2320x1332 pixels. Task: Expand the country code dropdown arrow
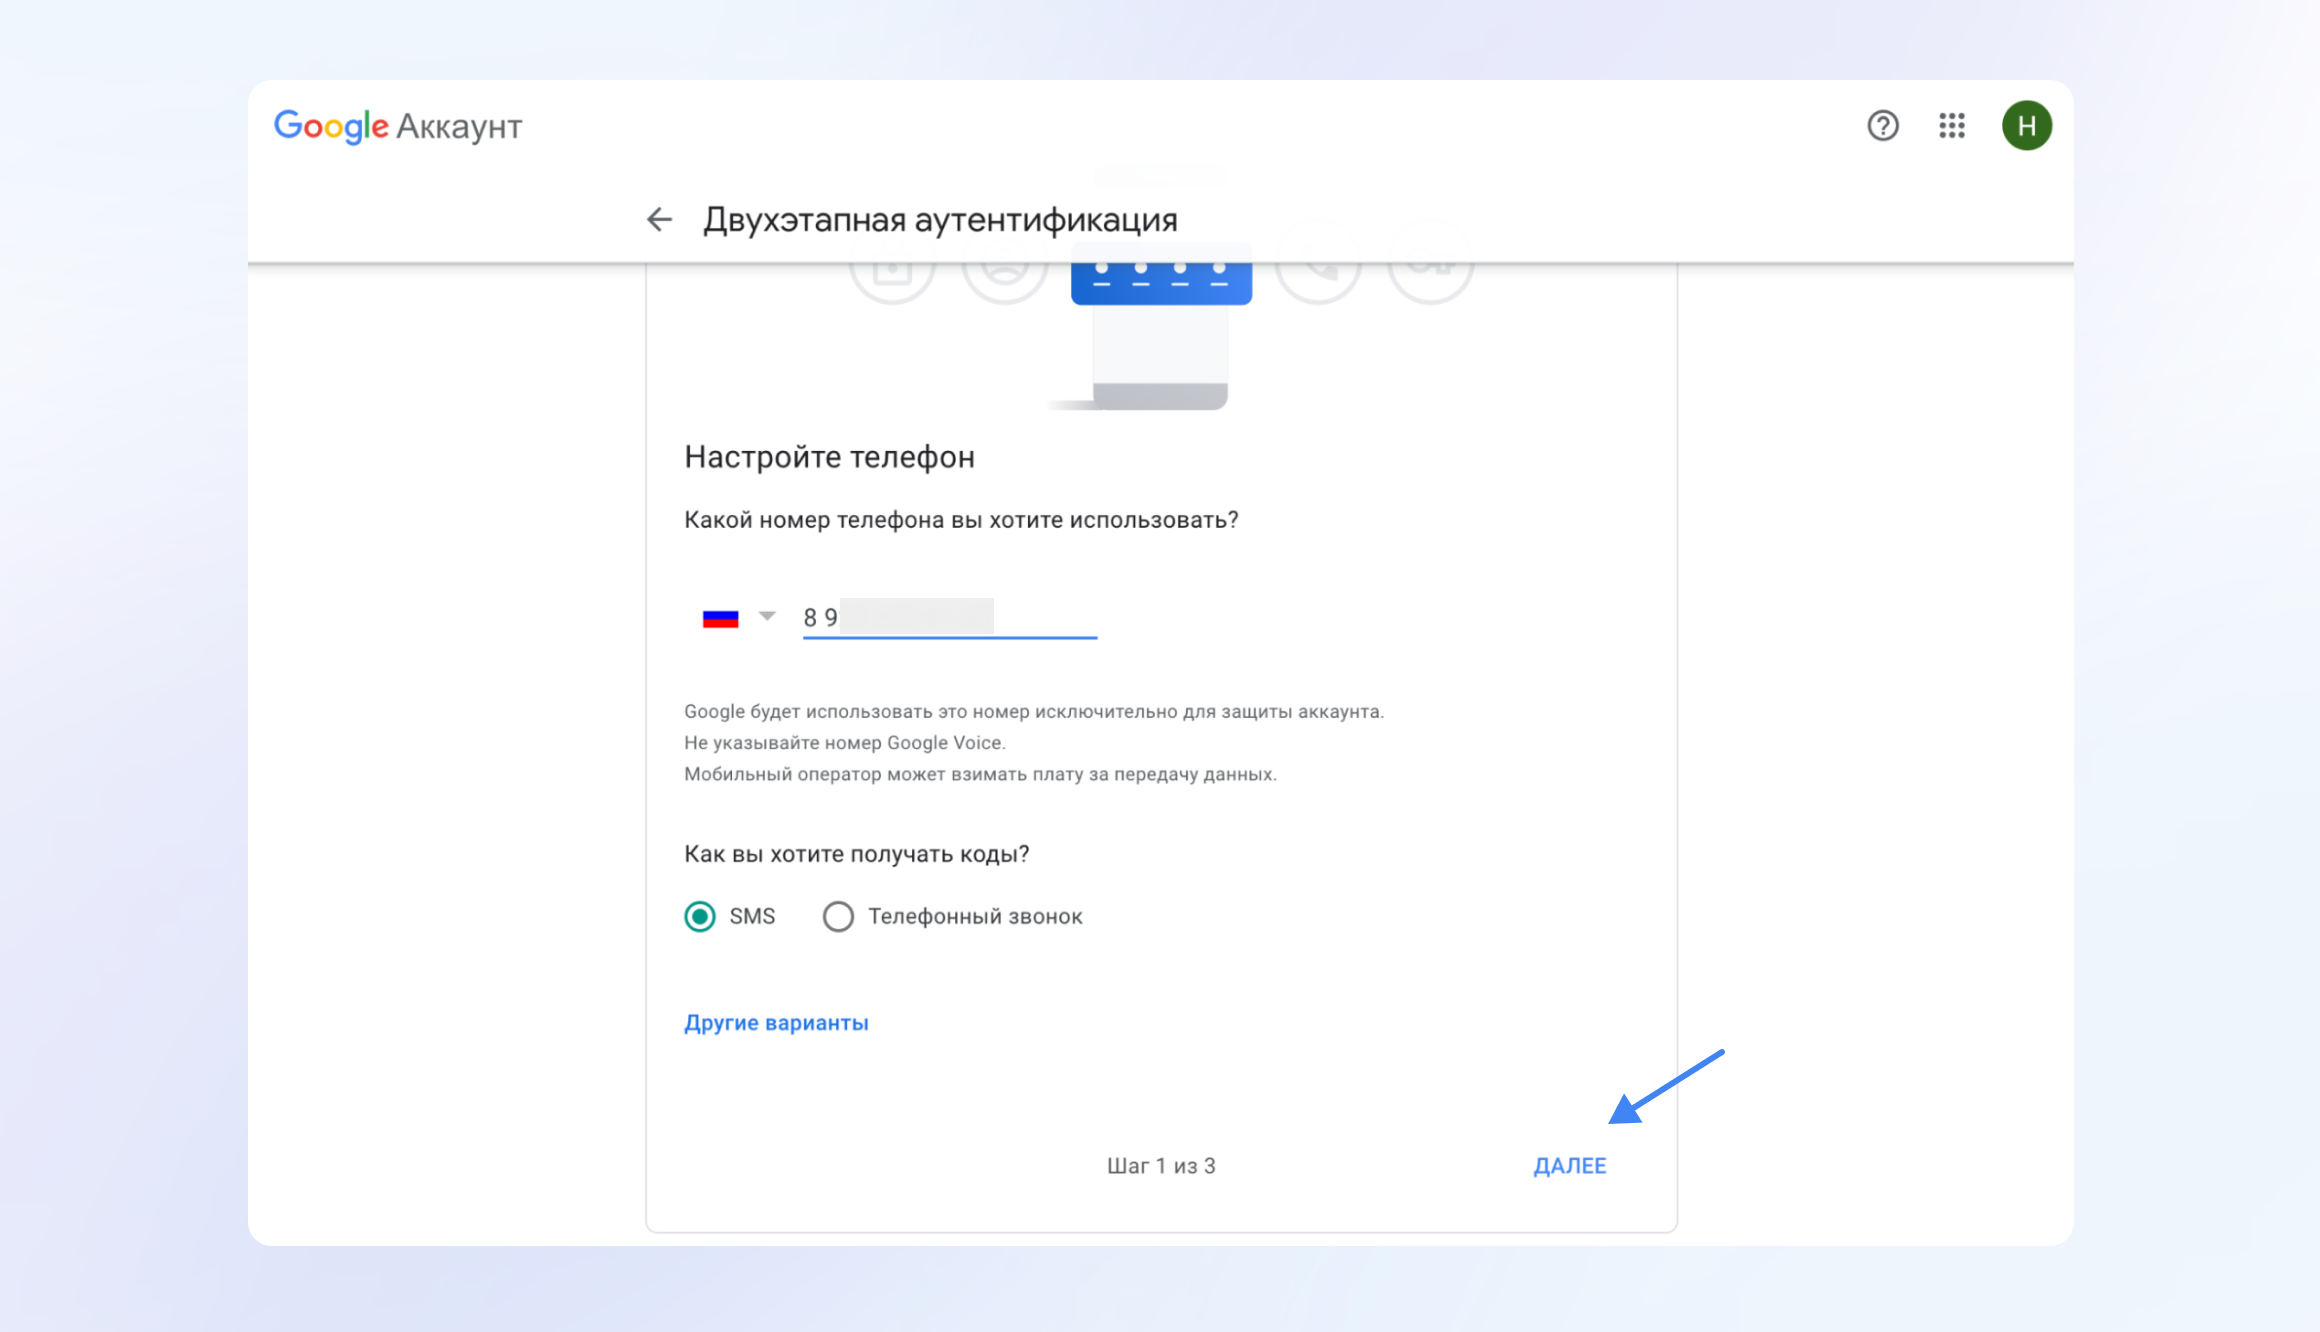[x=767, y=616]
